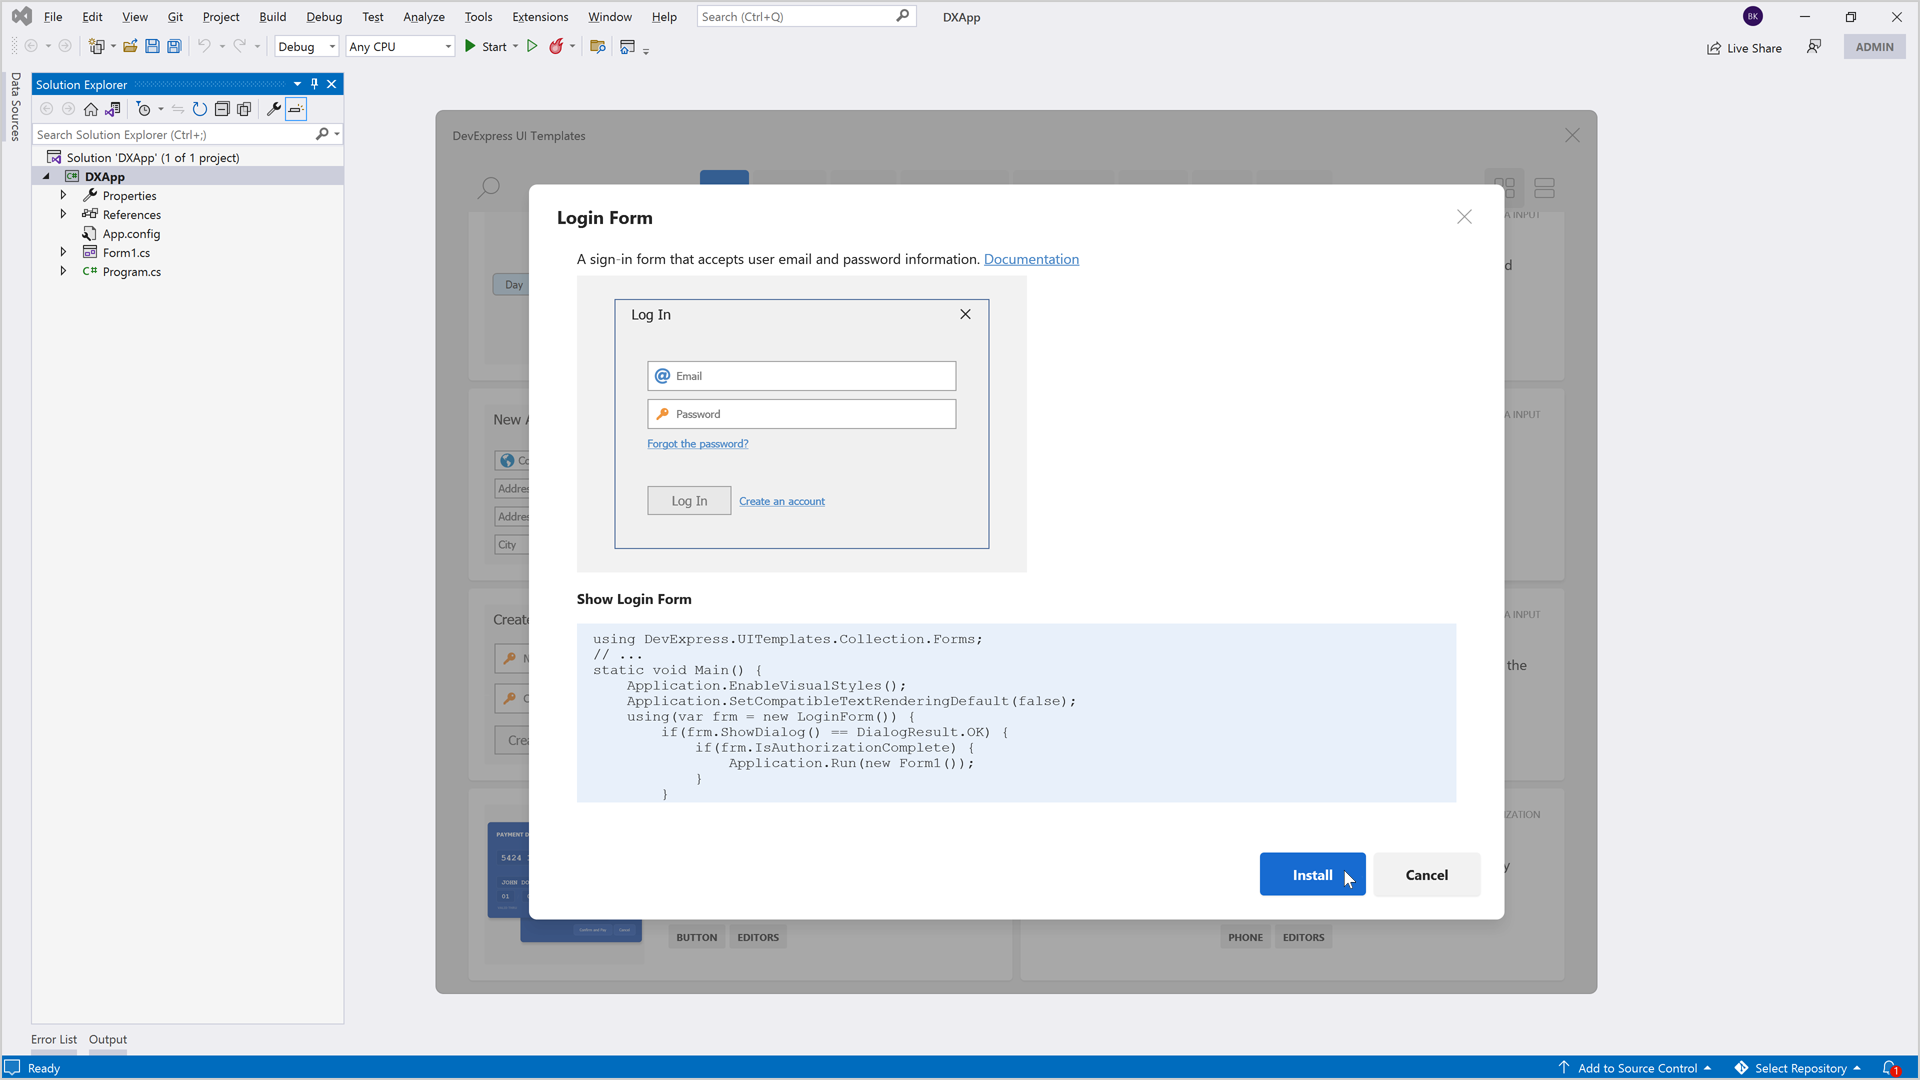1920x1080 pixels.
Task: Expand the Form1.cs tree node
Action: [x=63, y=252]
